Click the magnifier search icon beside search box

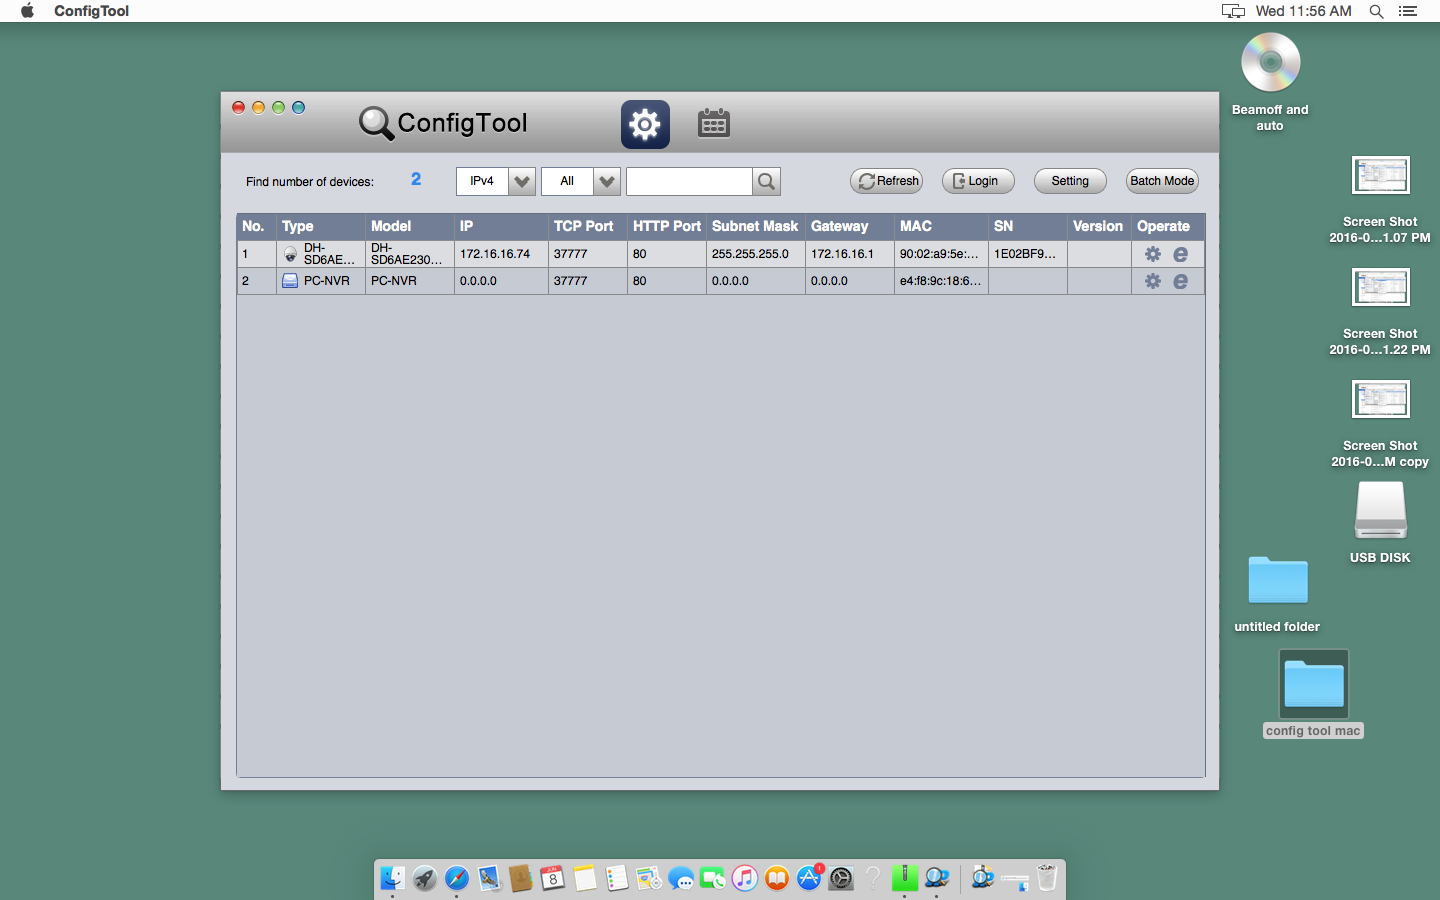click(766, 181)
